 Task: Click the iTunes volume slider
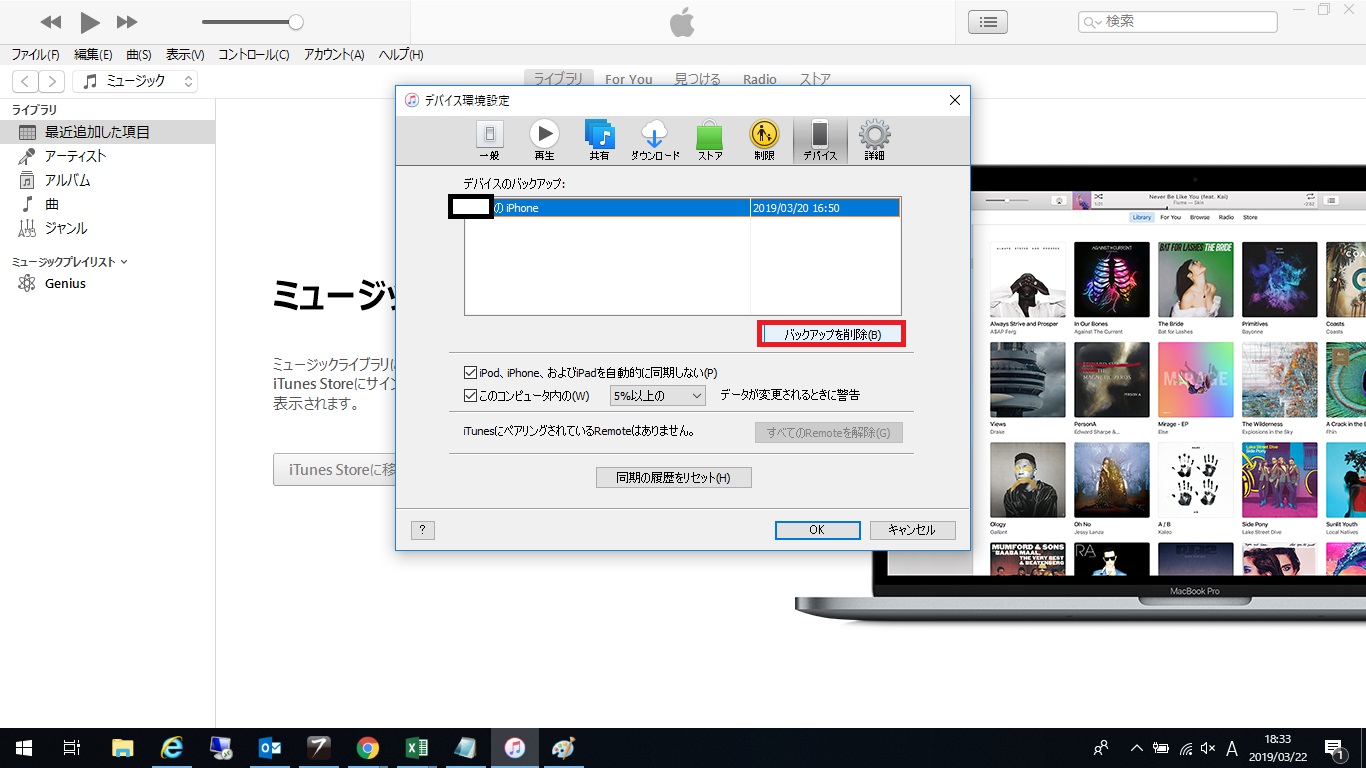pos(252,22)
